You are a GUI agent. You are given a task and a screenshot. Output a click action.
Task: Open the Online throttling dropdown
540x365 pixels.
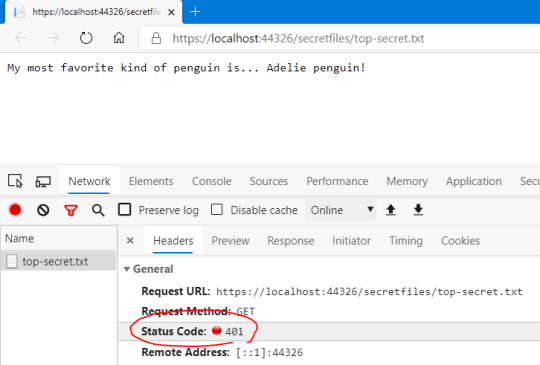[341, 210]
